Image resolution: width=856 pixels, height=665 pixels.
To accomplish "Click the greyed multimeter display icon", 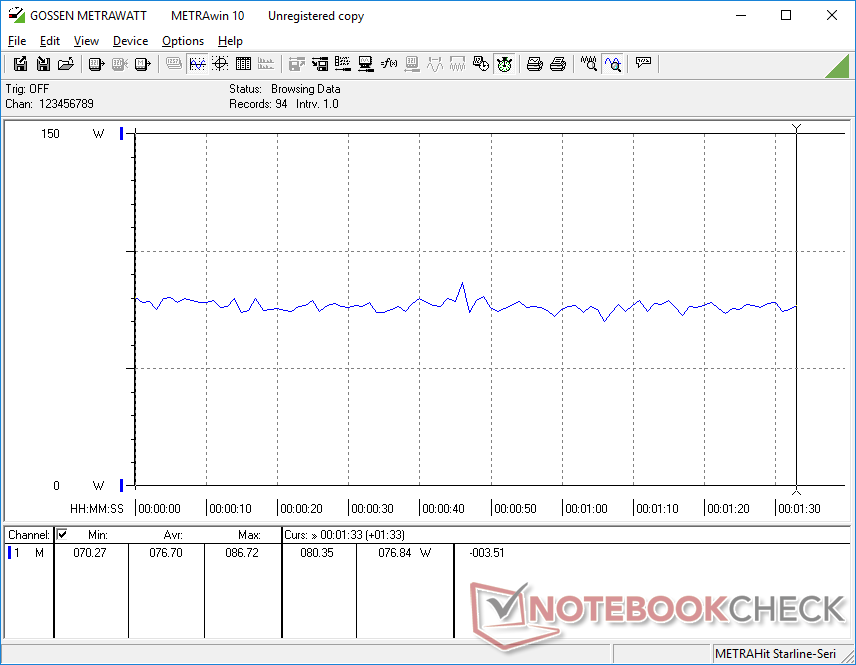I will click(412, 64).
